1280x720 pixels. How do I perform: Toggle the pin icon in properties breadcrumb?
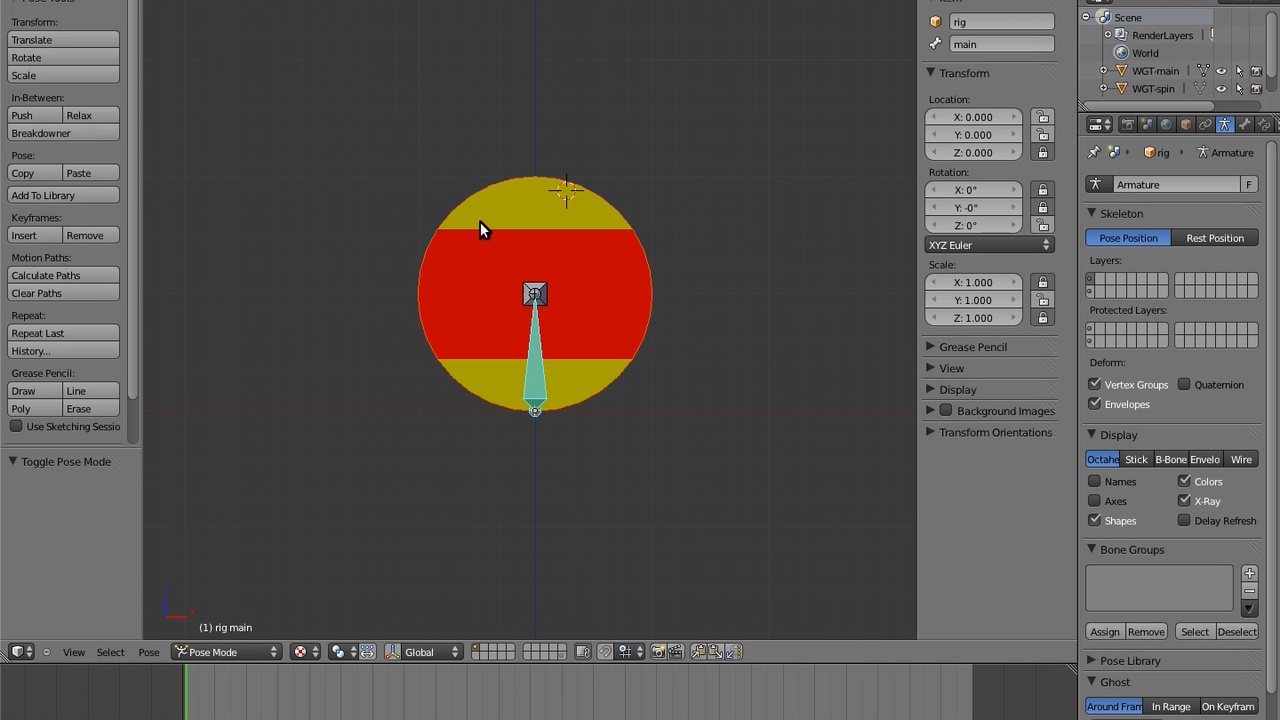click(1094, 152)
